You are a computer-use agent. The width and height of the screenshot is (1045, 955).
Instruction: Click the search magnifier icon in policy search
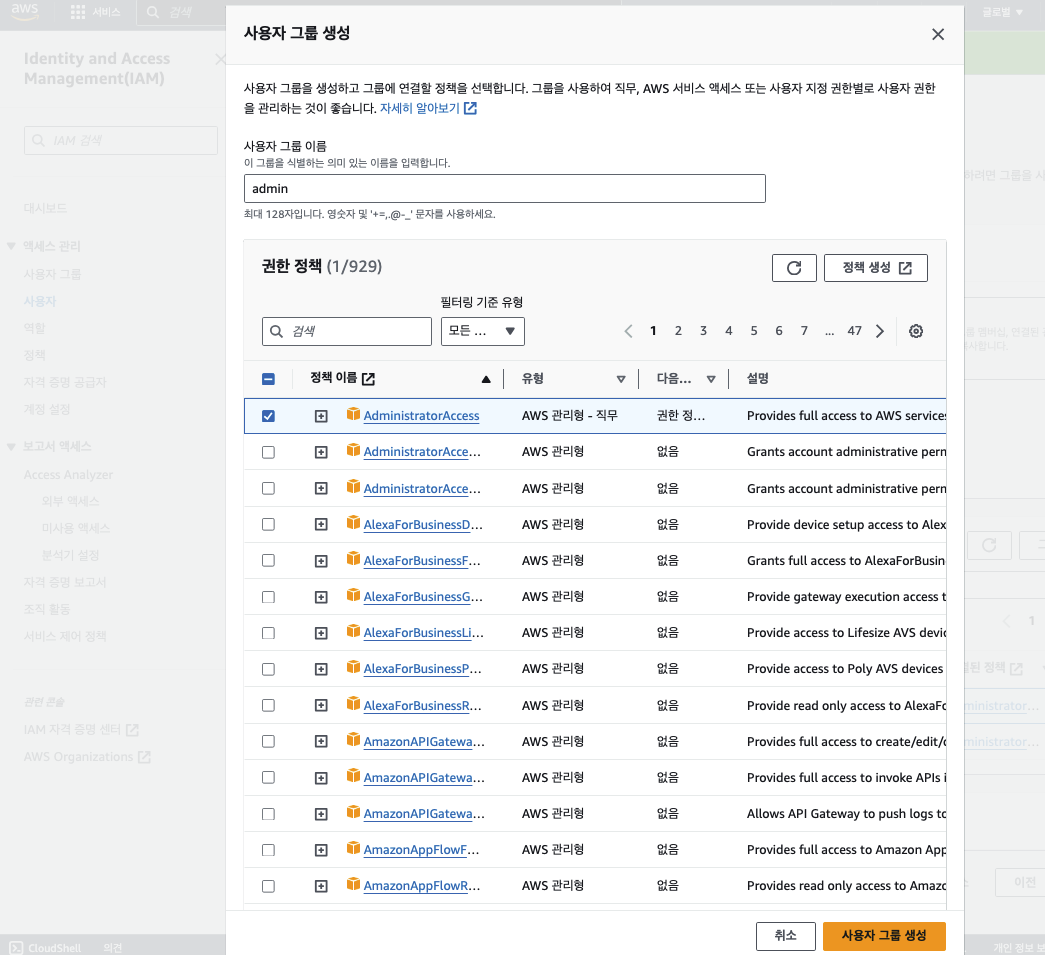coord(277,331)
